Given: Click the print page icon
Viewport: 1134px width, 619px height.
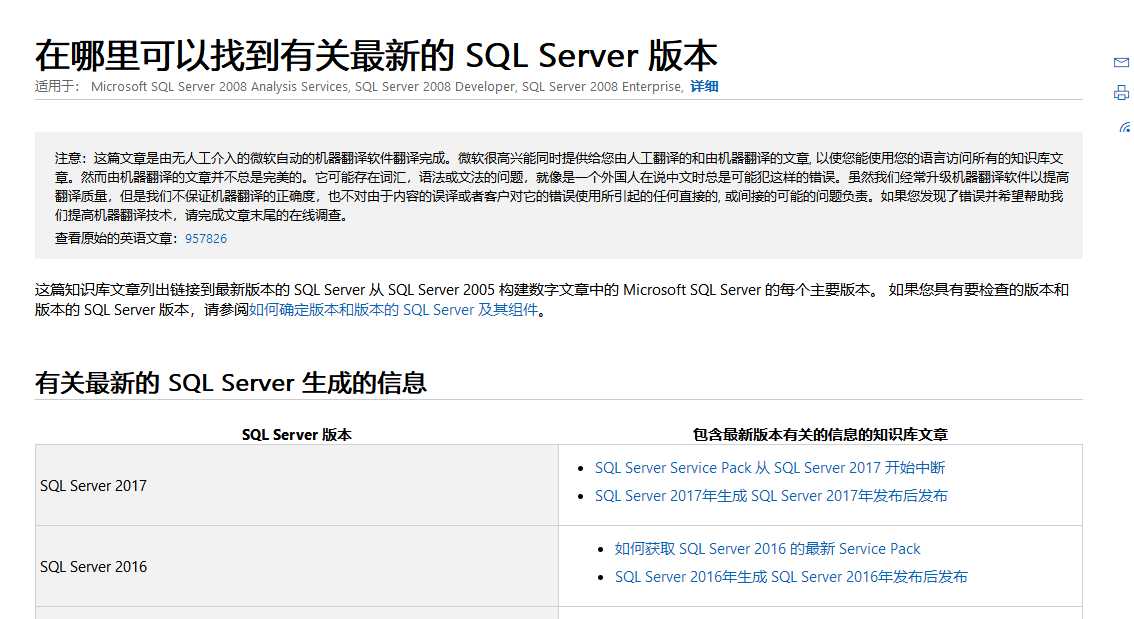Looking at the screenshot, I should (x=1121, y=93).
